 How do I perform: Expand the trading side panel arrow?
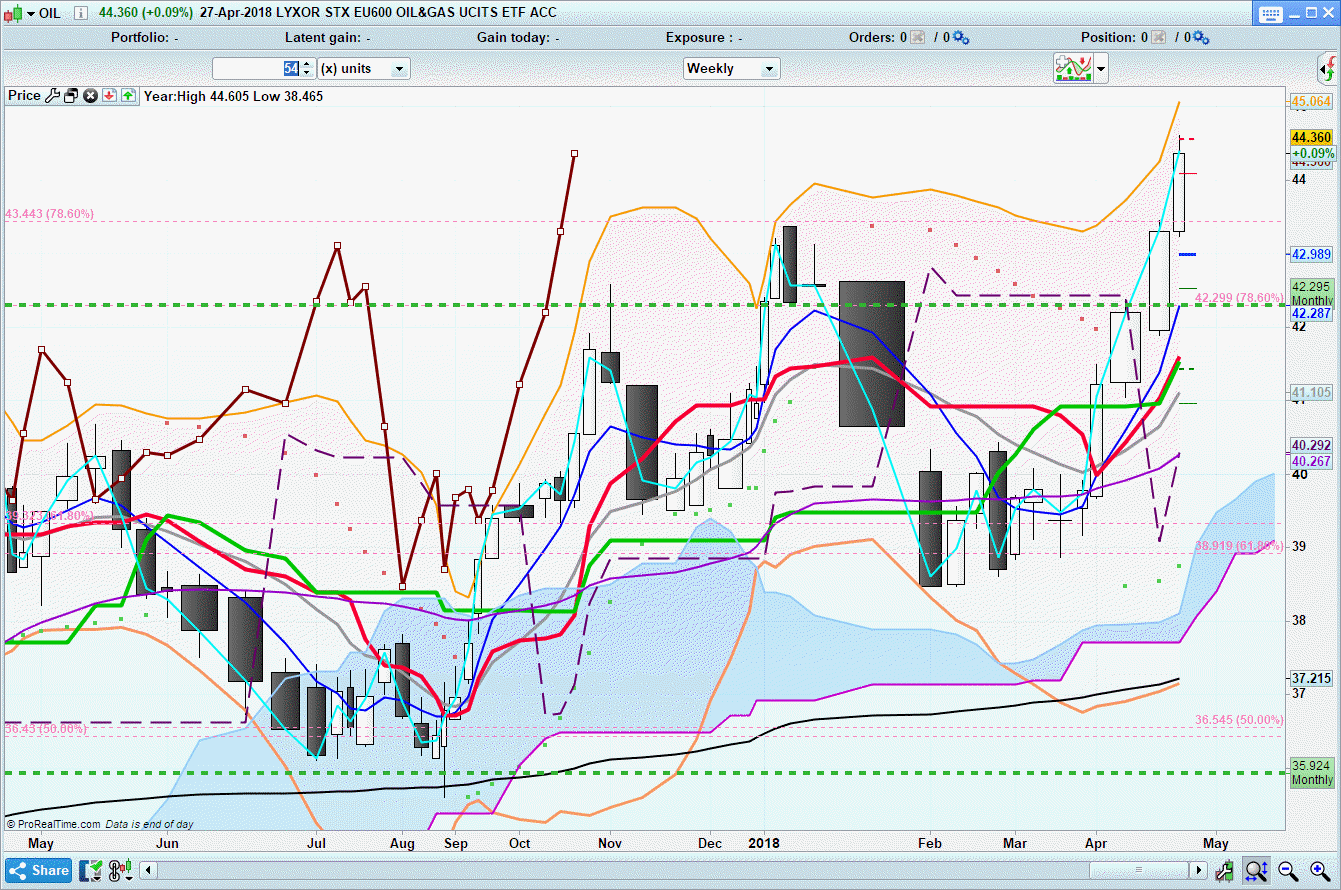[x=1328, y=69]
